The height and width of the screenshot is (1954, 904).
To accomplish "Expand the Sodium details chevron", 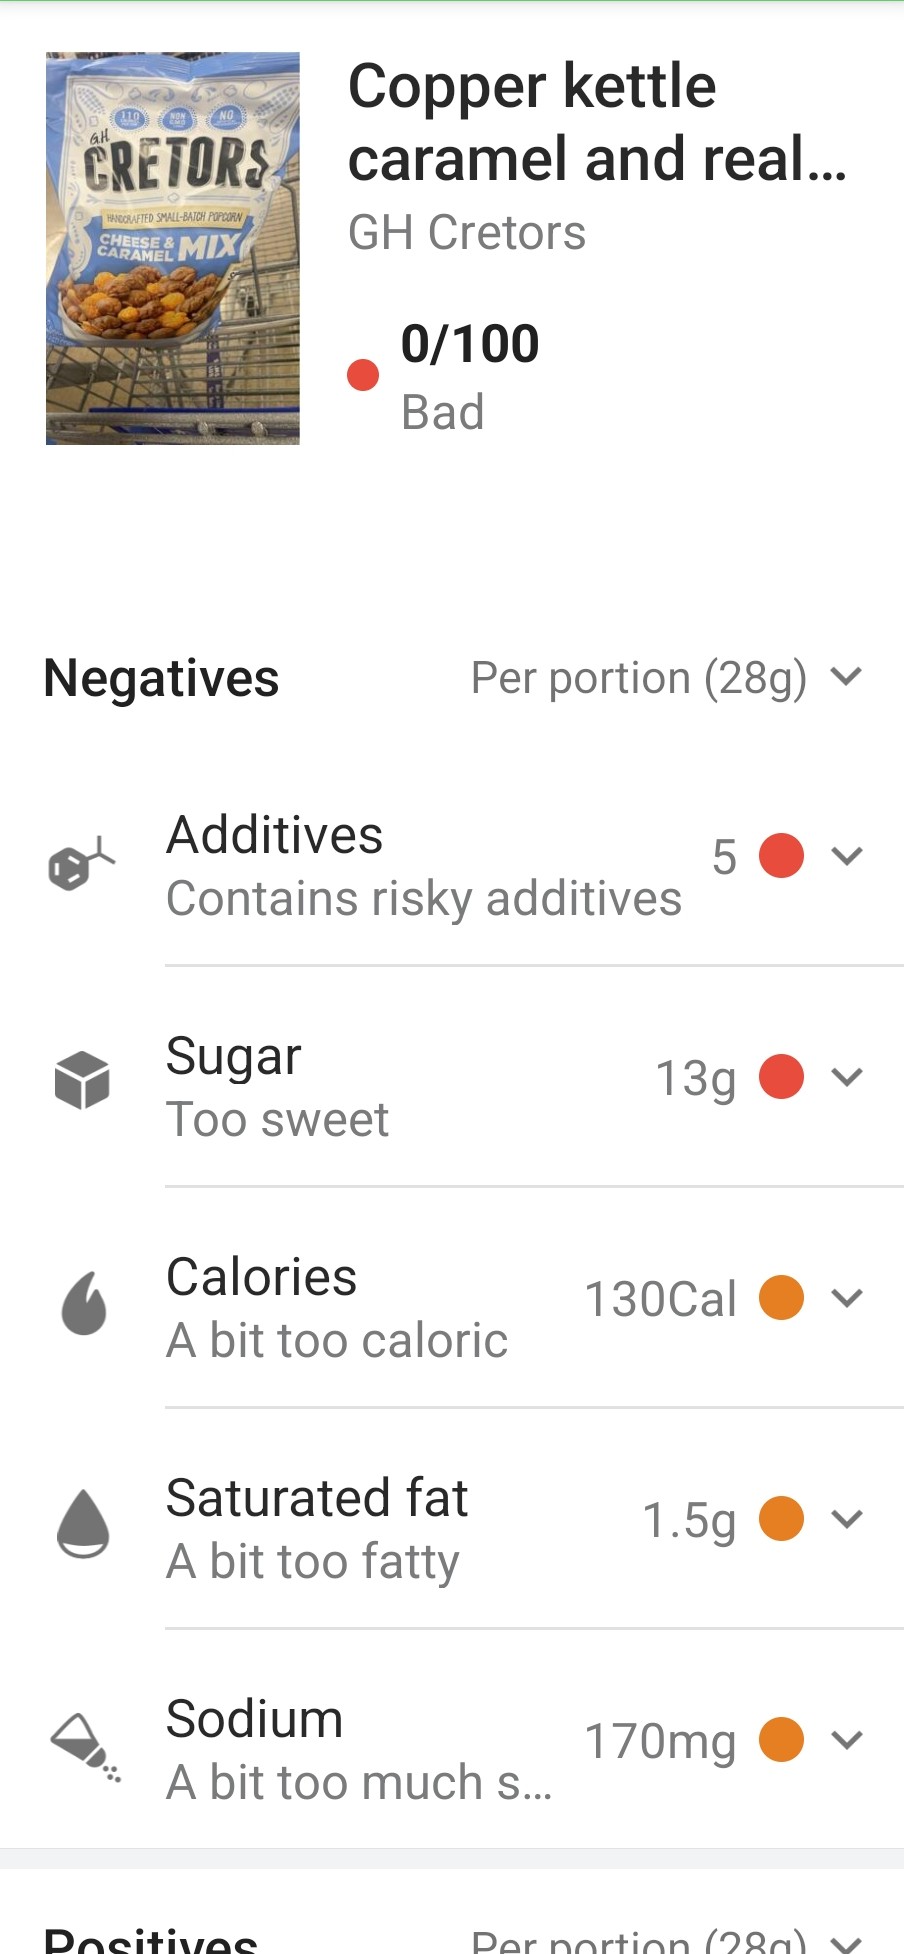I will pyautogui.click(x=847, y=1740).
